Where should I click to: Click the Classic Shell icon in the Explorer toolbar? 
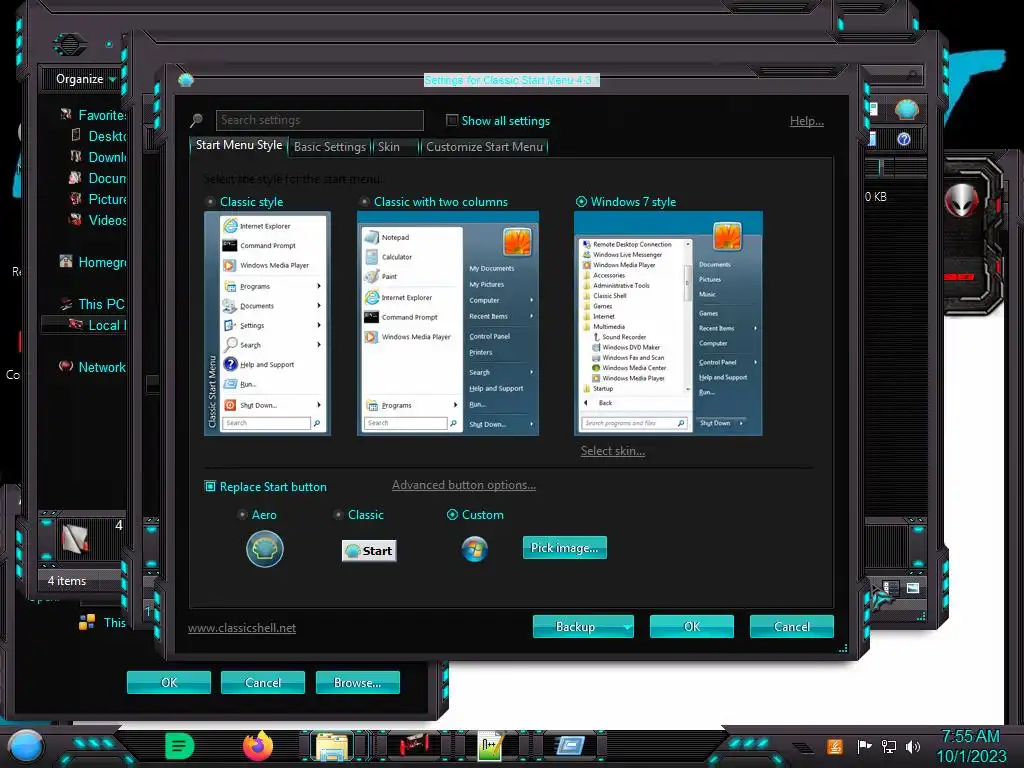[906, 109]
